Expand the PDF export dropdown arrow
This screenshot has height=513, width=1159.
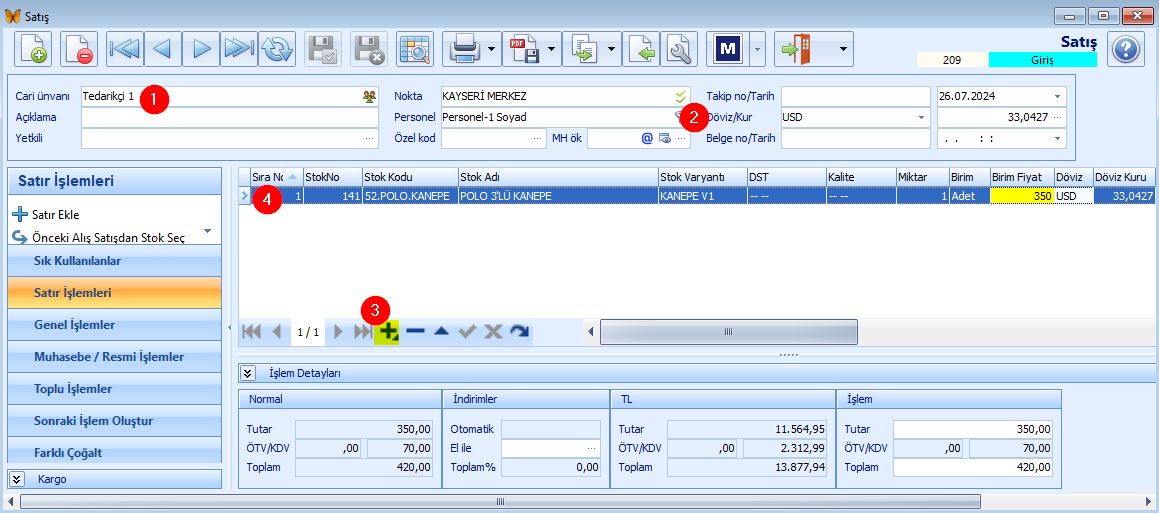coord(551,50)
